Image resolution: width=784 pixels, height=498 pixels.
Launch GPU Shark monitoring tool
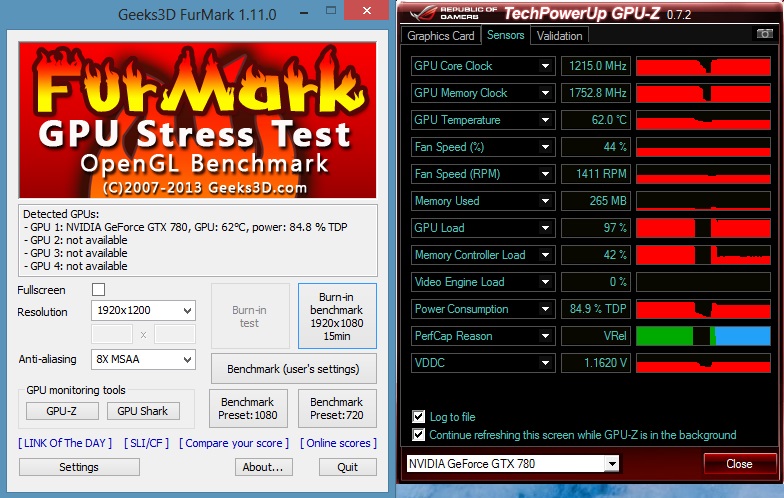point(143,411)
